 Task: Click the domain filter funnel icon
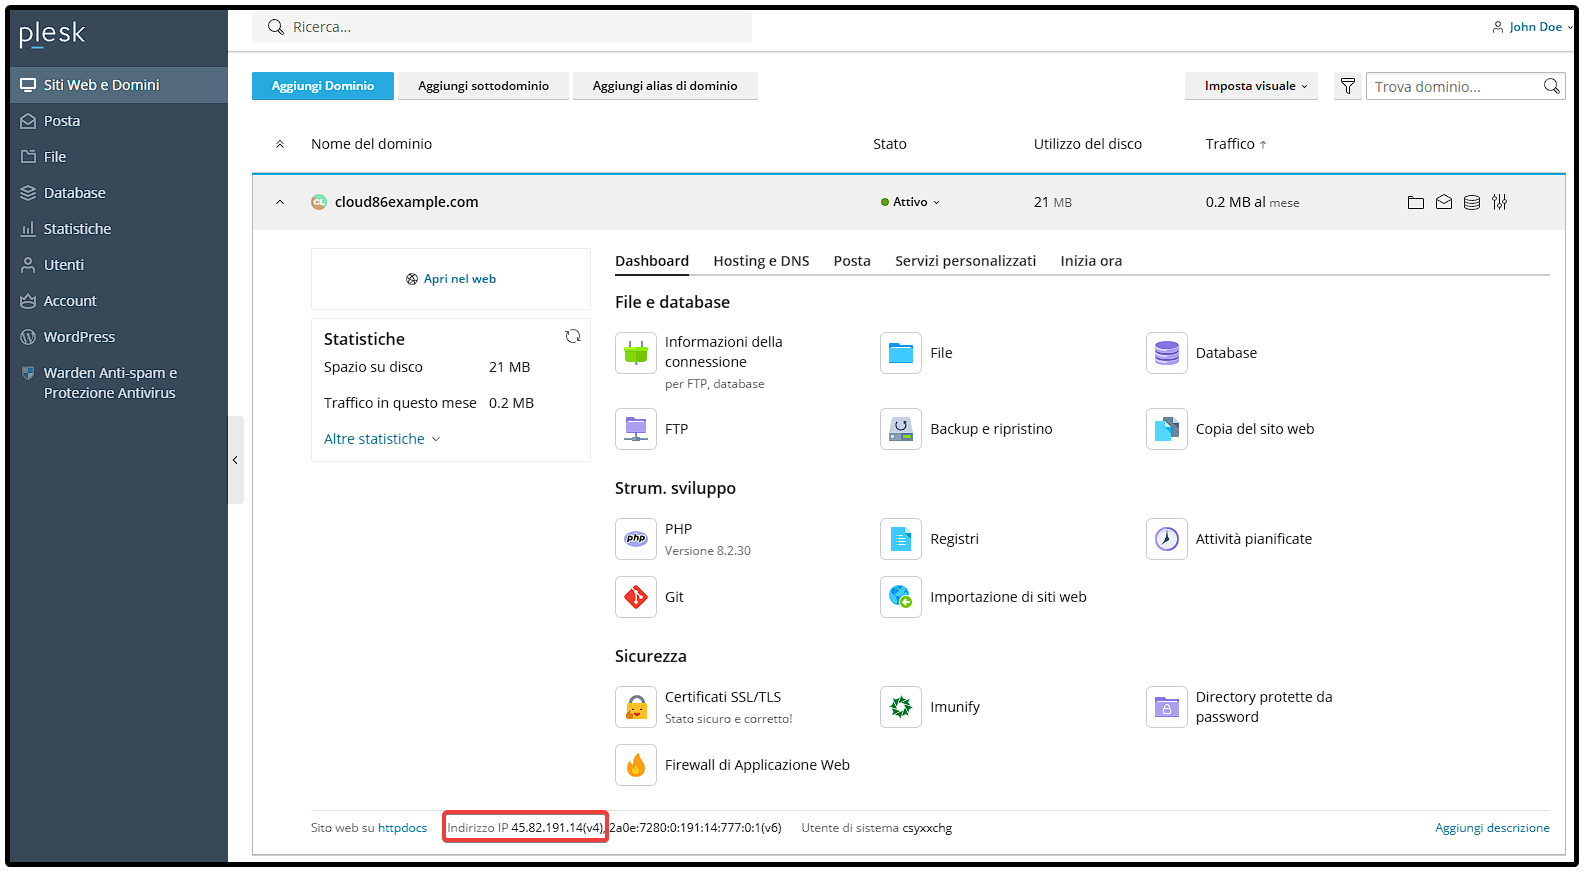pyautogui.click(x=1348, y=86)
